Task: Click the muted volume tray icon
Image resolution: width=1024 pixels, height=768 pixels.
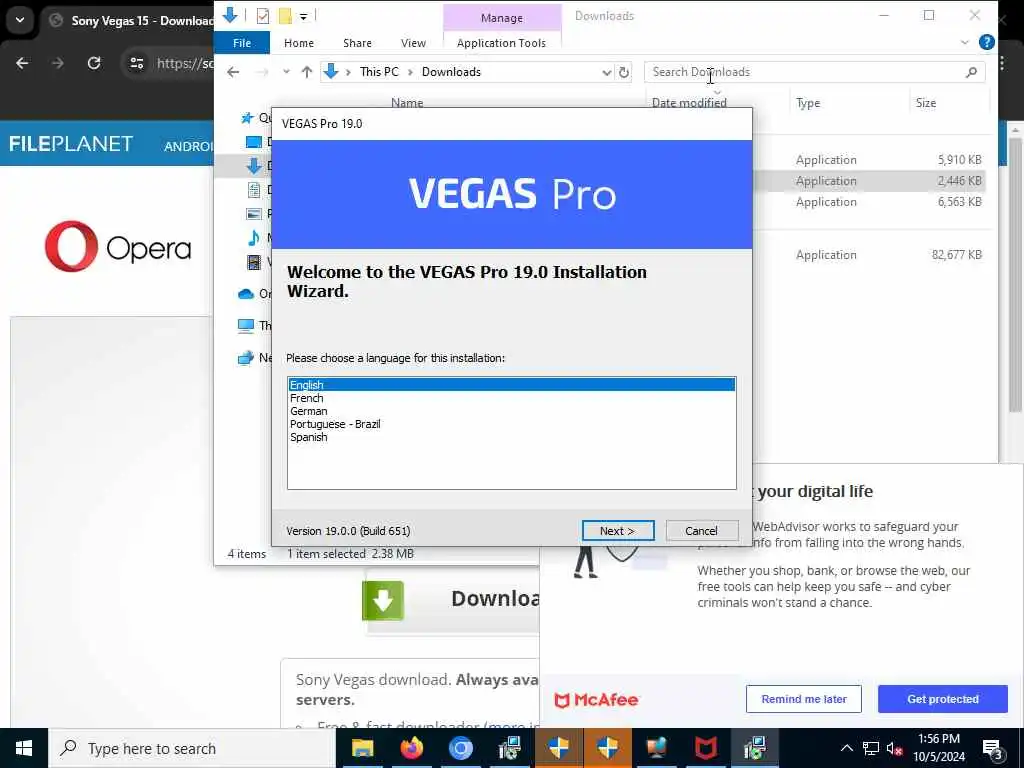Action: 894,748
